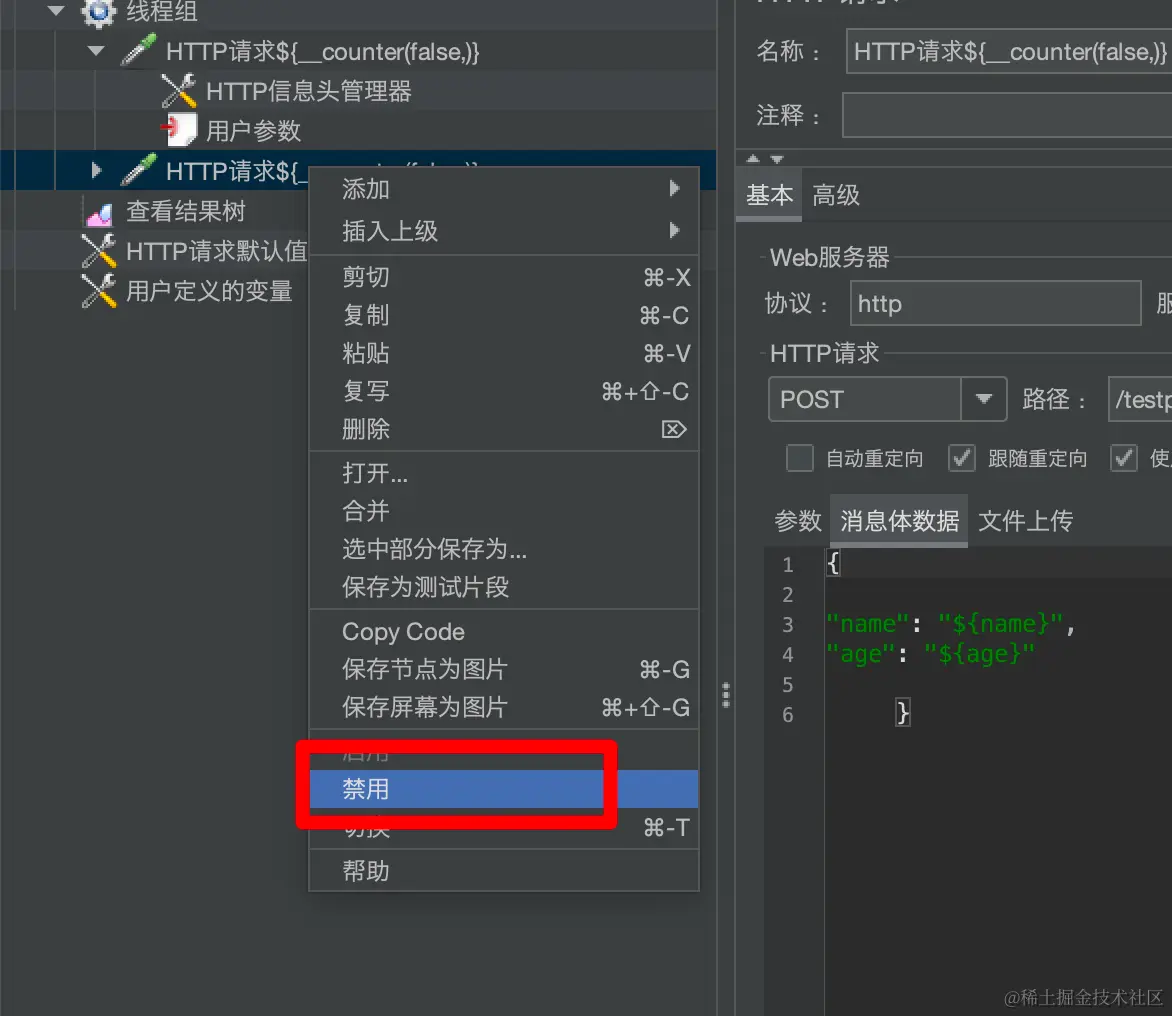Viewport: 1172px width, 1016px height.
Task: Switch to the 高级 tab
Action: point(836,195)
